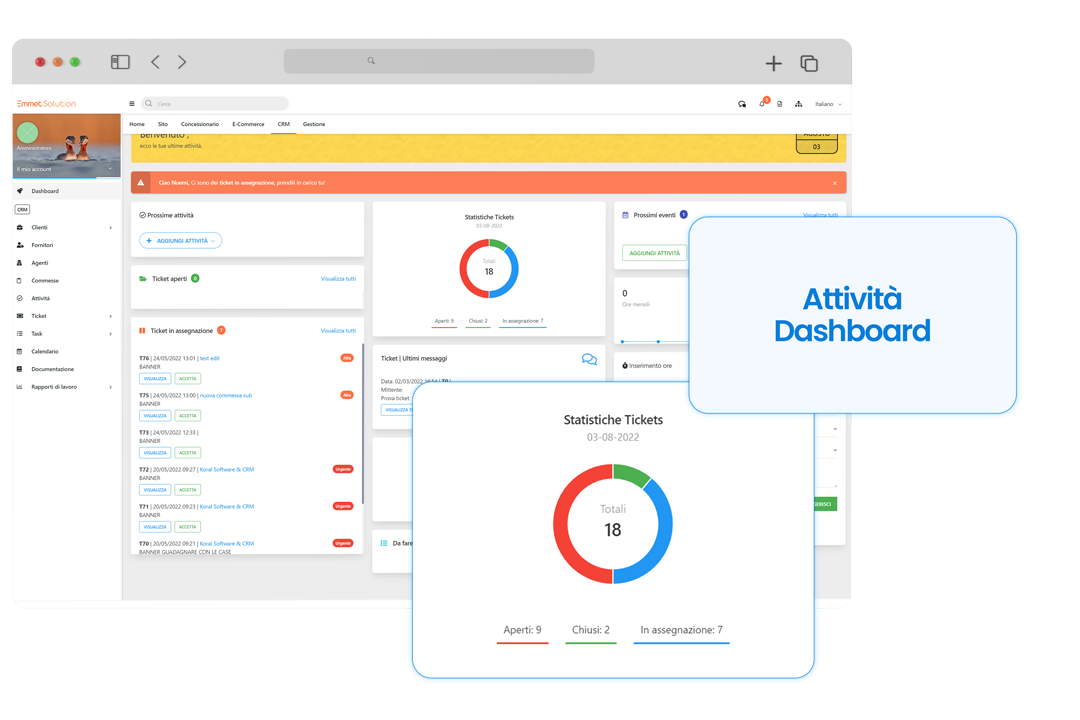Click the Fornitori sidebar icon
Image resolution: width=1080 pixels, height=720 pixels.
pos(19,245)
